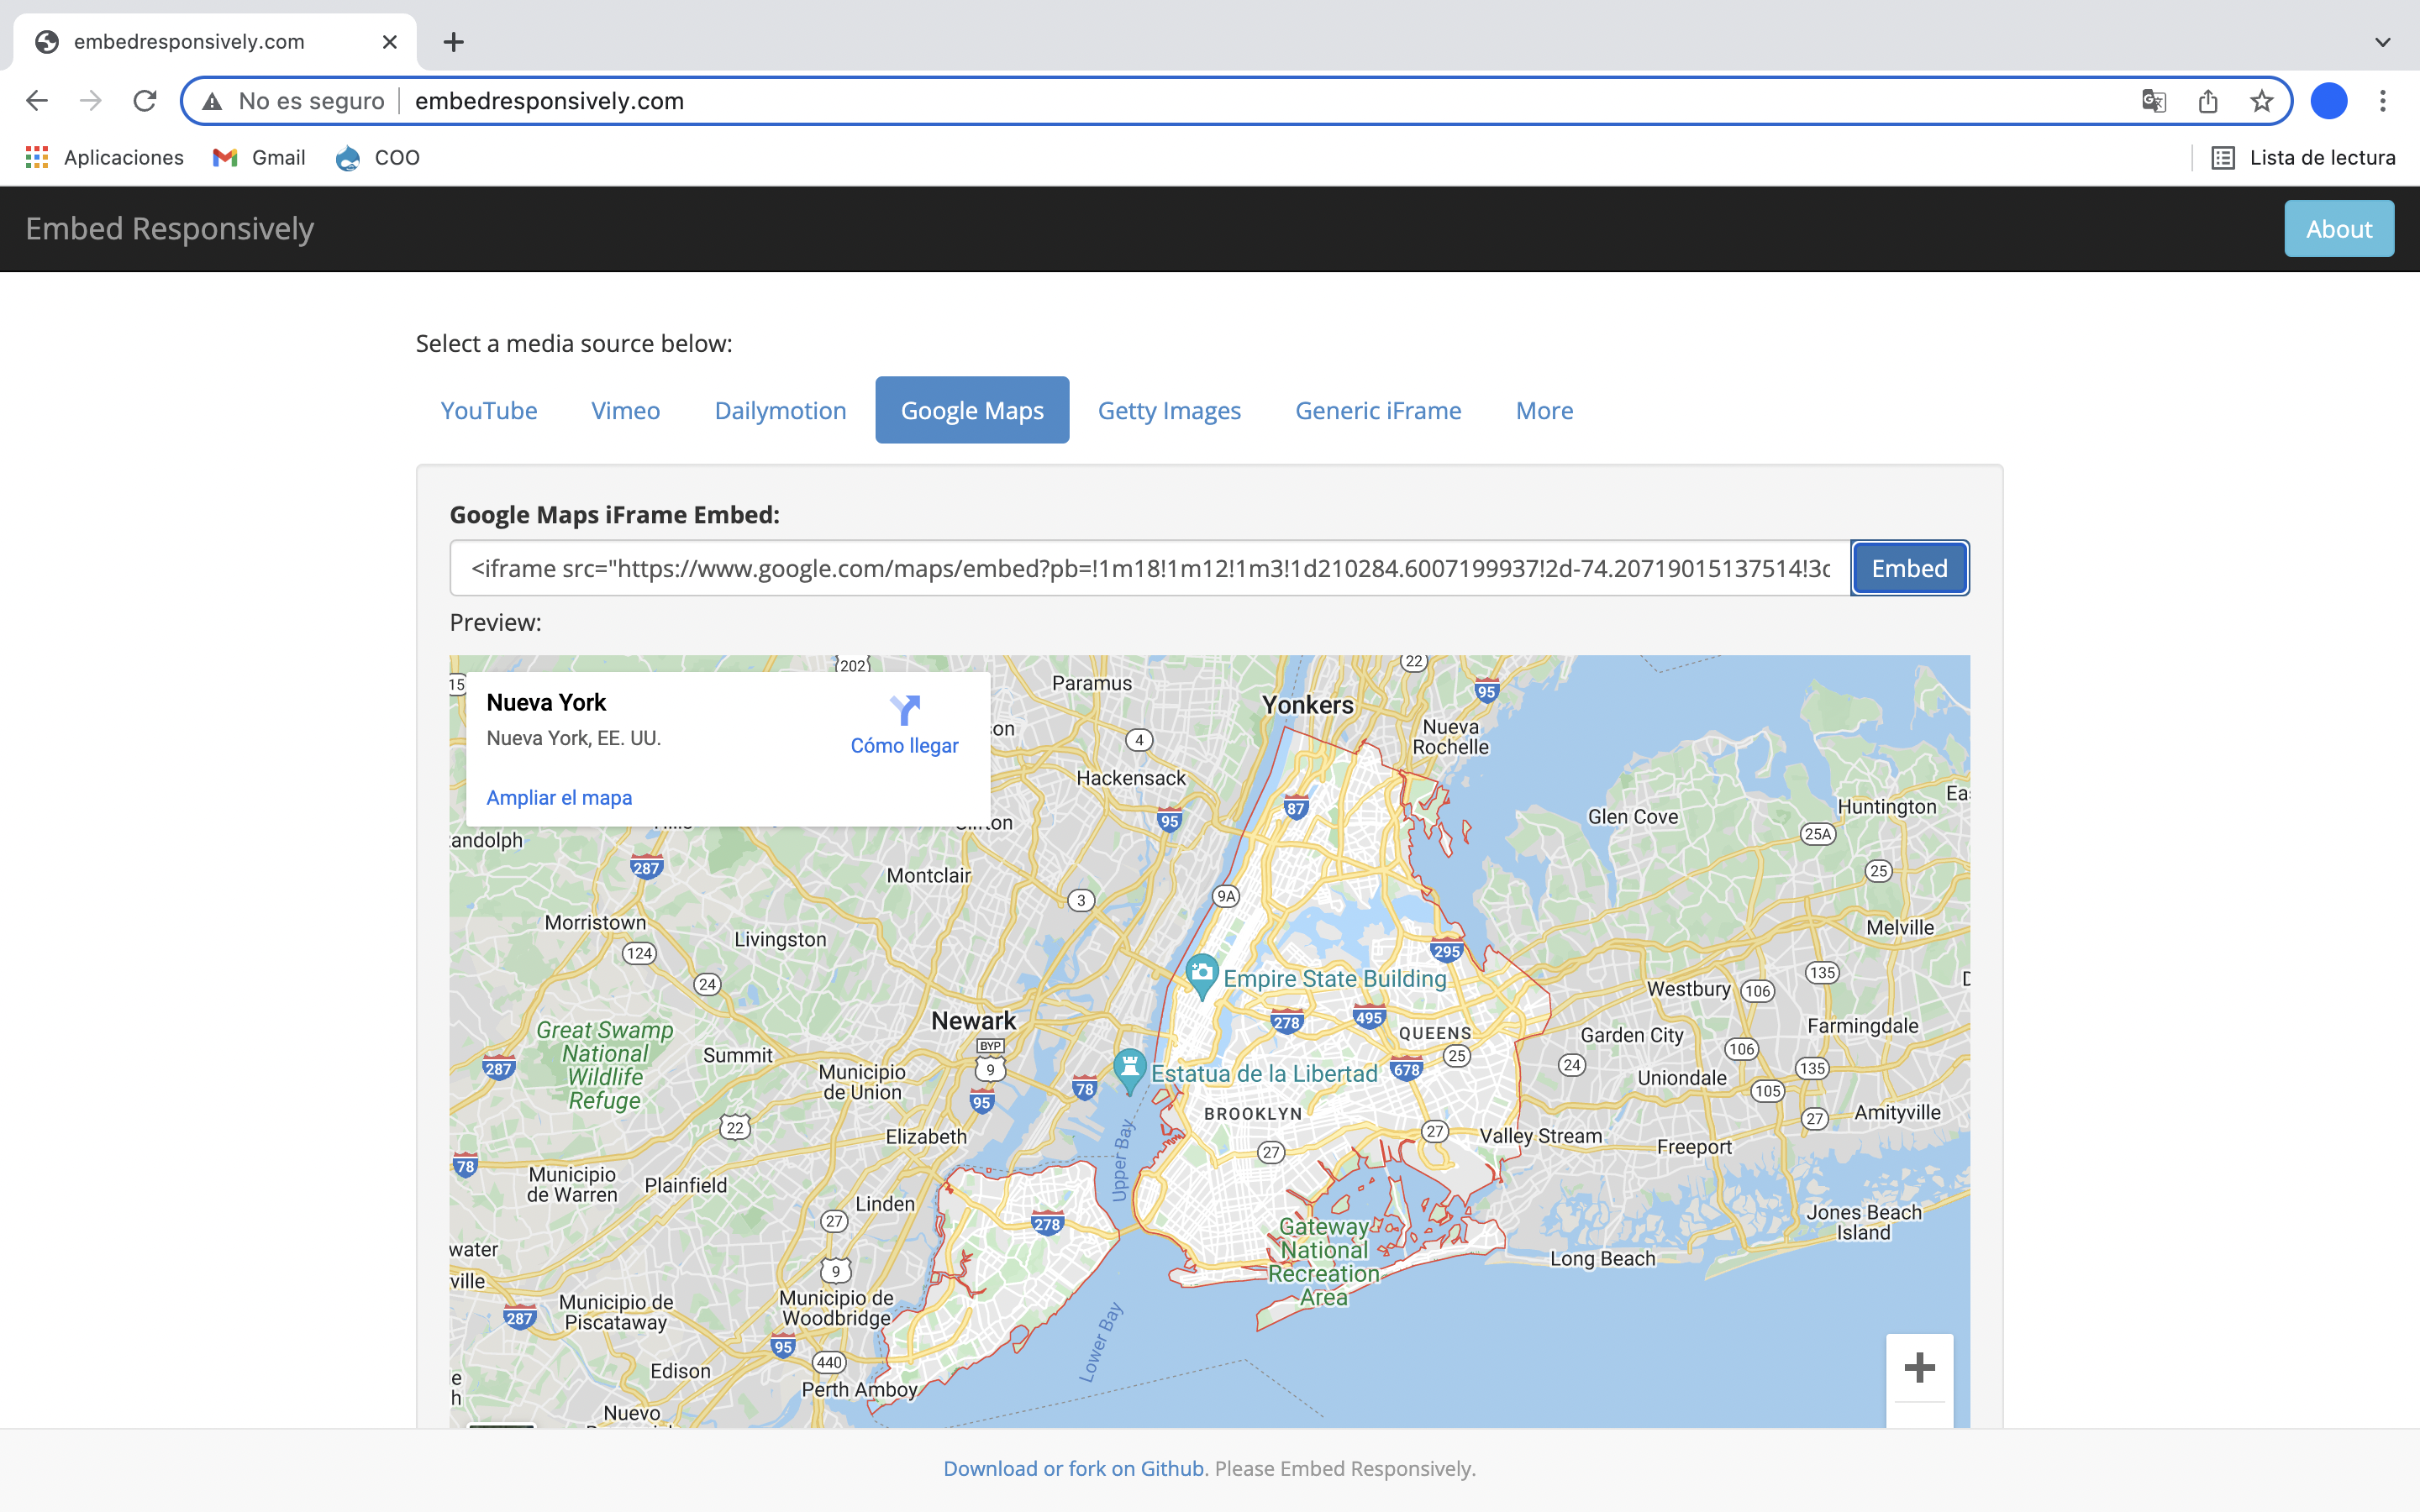
Task: Open the Google Translate page icon
Action: (x=2153, y=101)
